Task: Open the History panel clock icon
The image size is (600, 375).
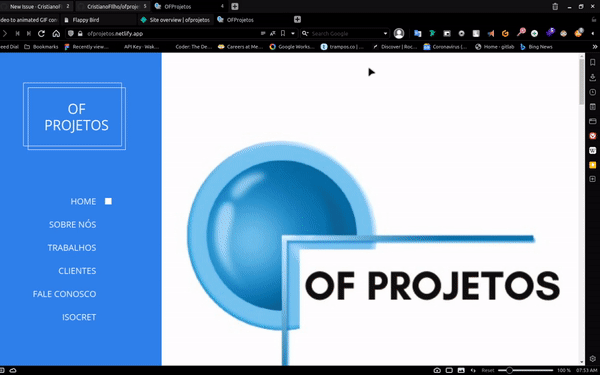Action: tap(592, 92)
